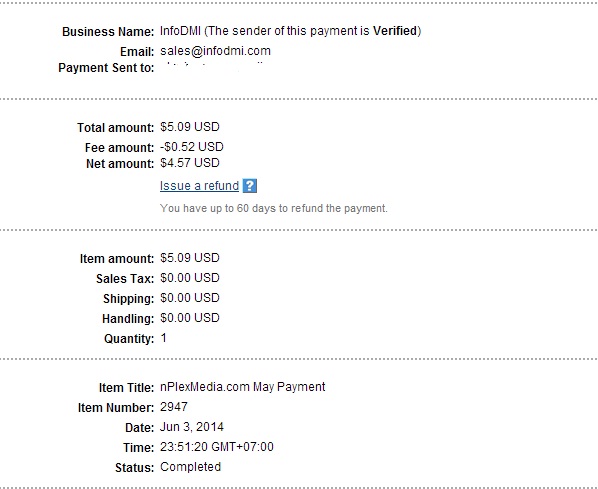Click the nPlexMedia.com May Payment item title
Viewport: 598px width, 489px height.
(243, 387)
